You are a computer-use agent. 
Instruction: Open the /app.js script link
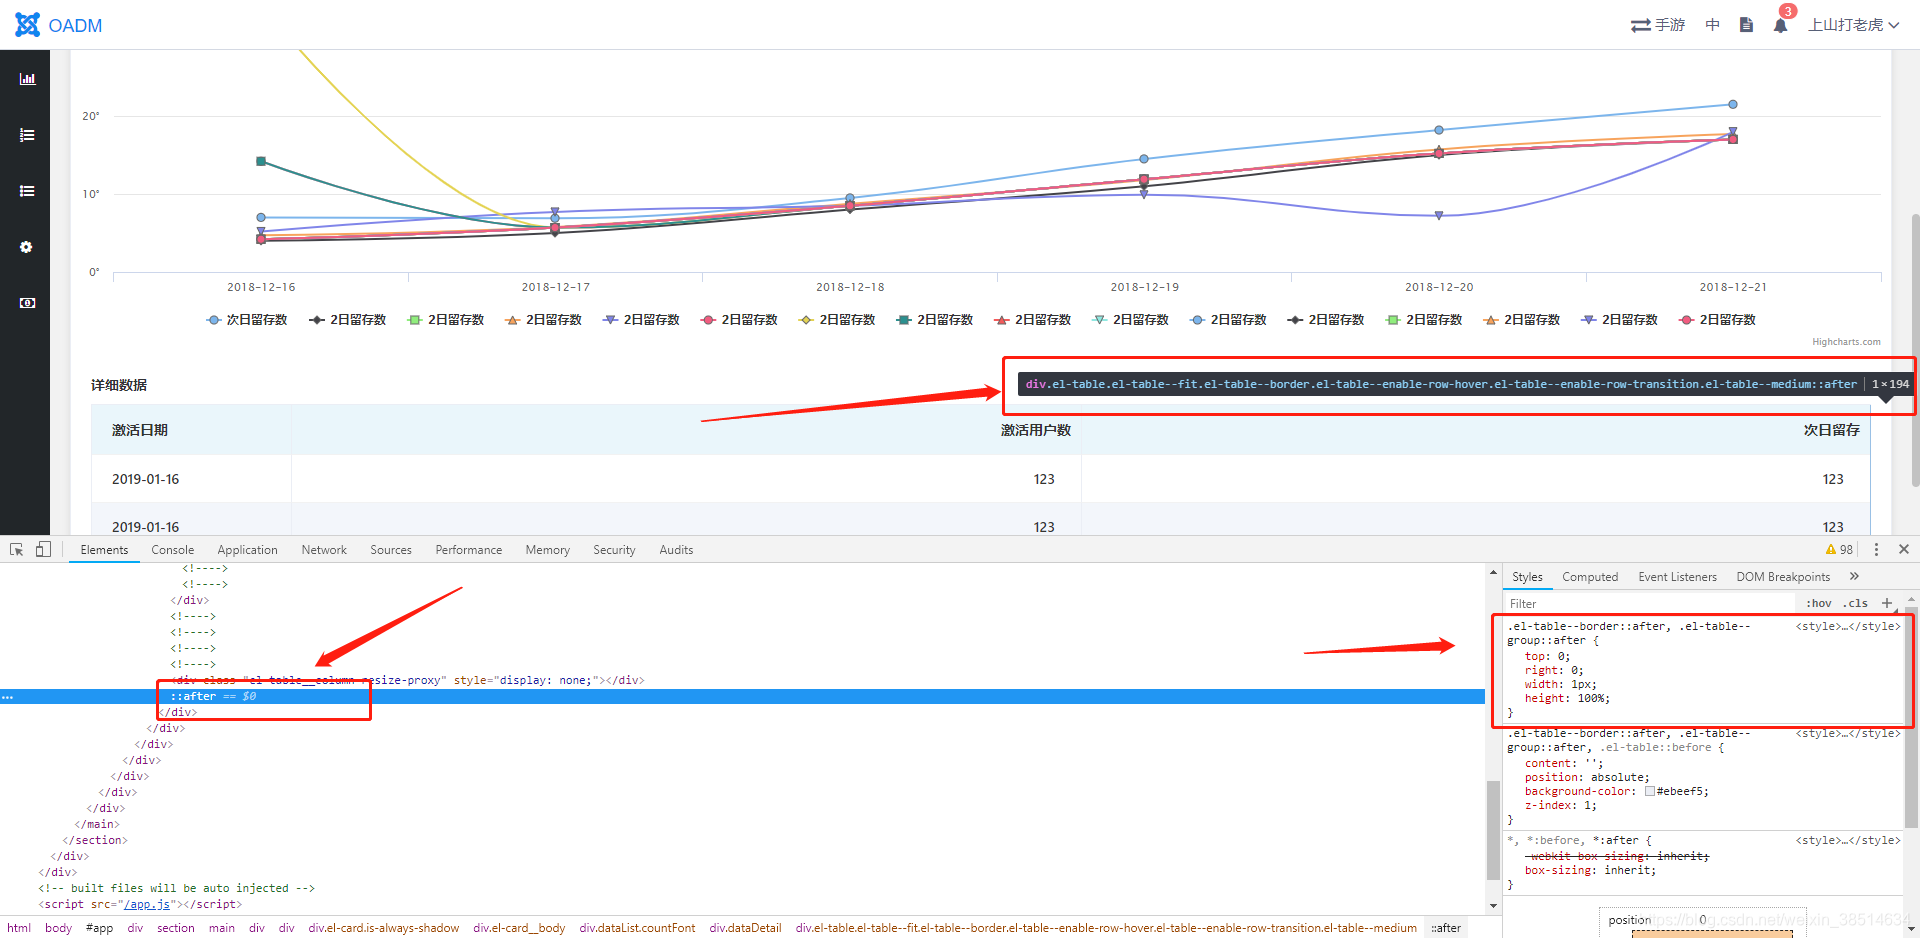pos(146,904)
